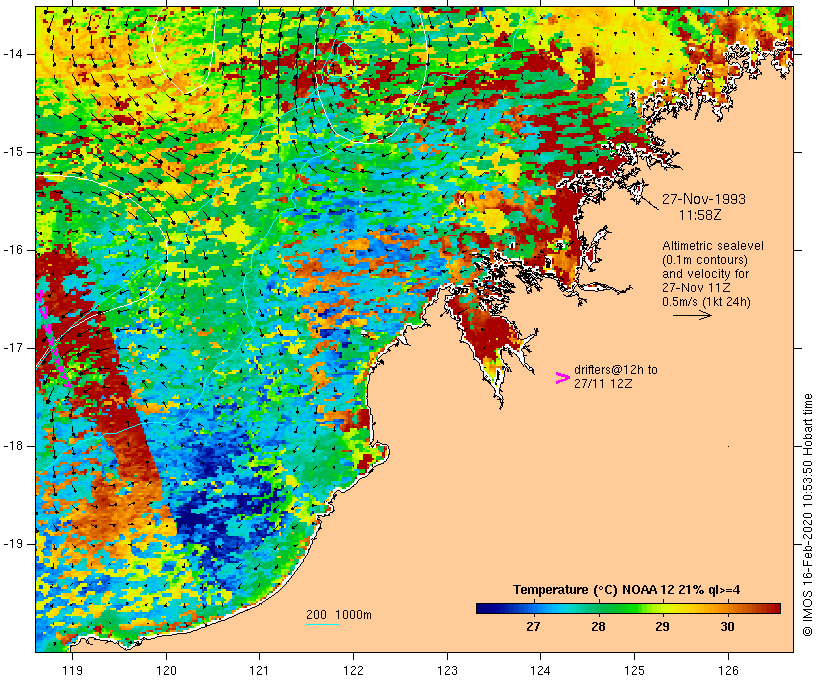Click the 'and velocity for' legend line

click(705, 274)
